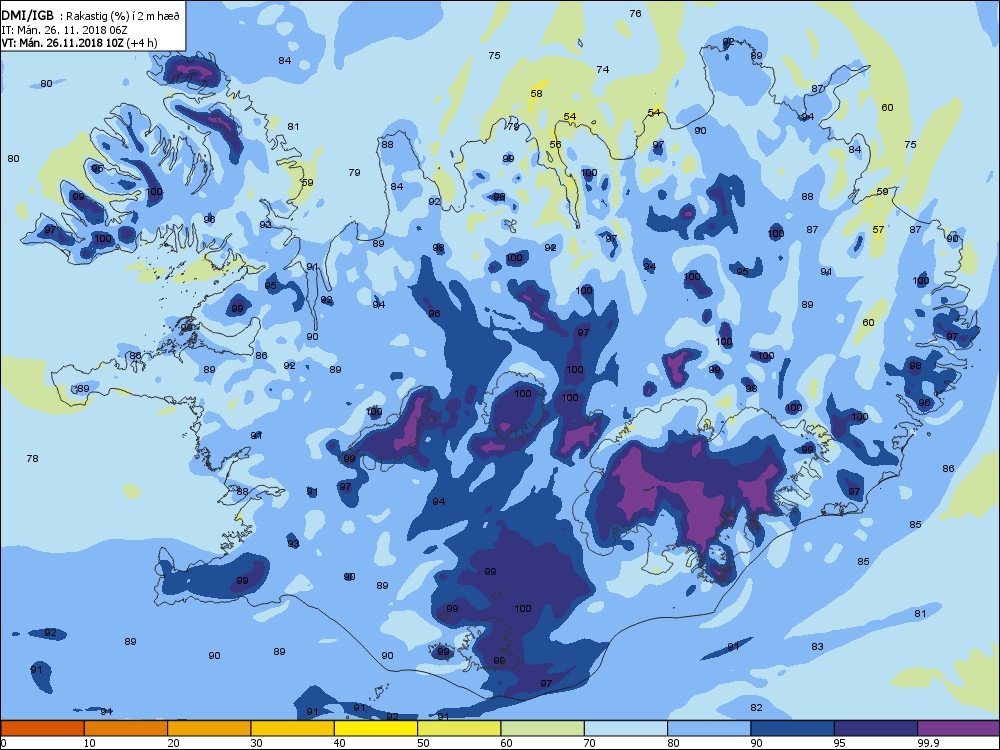Choose the purple above-99.9 legend swatch

click(959, 728)
